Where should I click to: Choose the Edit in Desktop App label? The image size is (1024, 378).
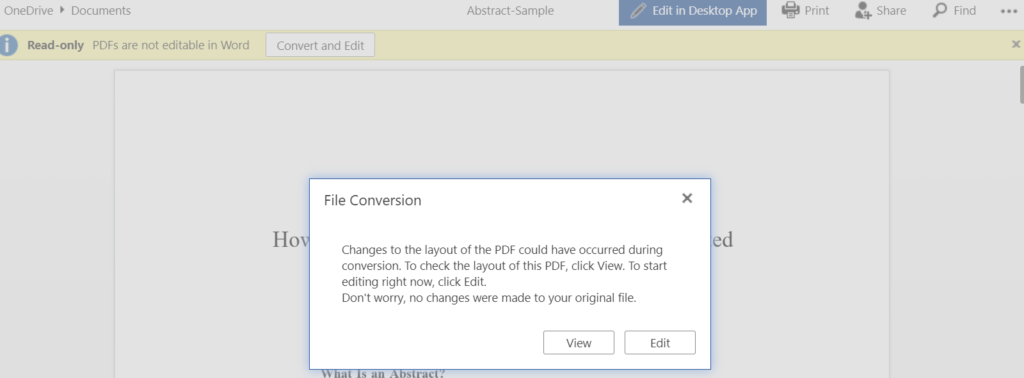tap(705, 10)
